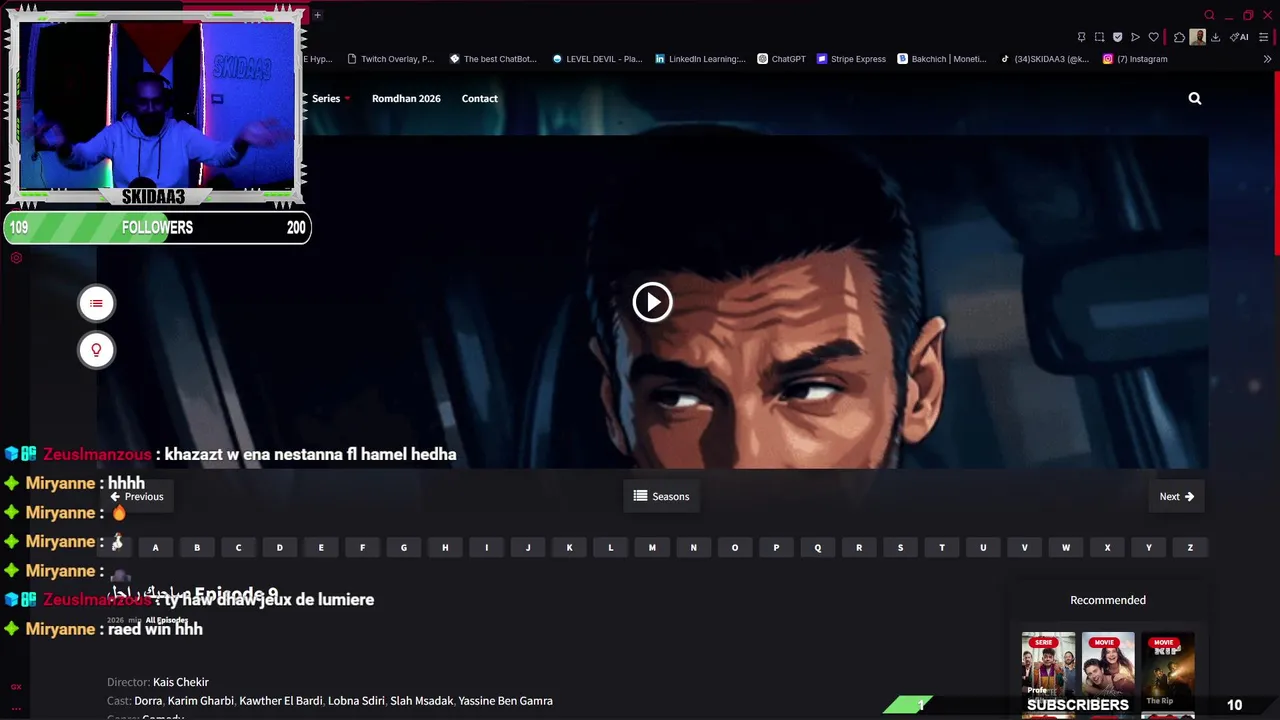
Task: Filter by letter D
Action: click(279, 547)
